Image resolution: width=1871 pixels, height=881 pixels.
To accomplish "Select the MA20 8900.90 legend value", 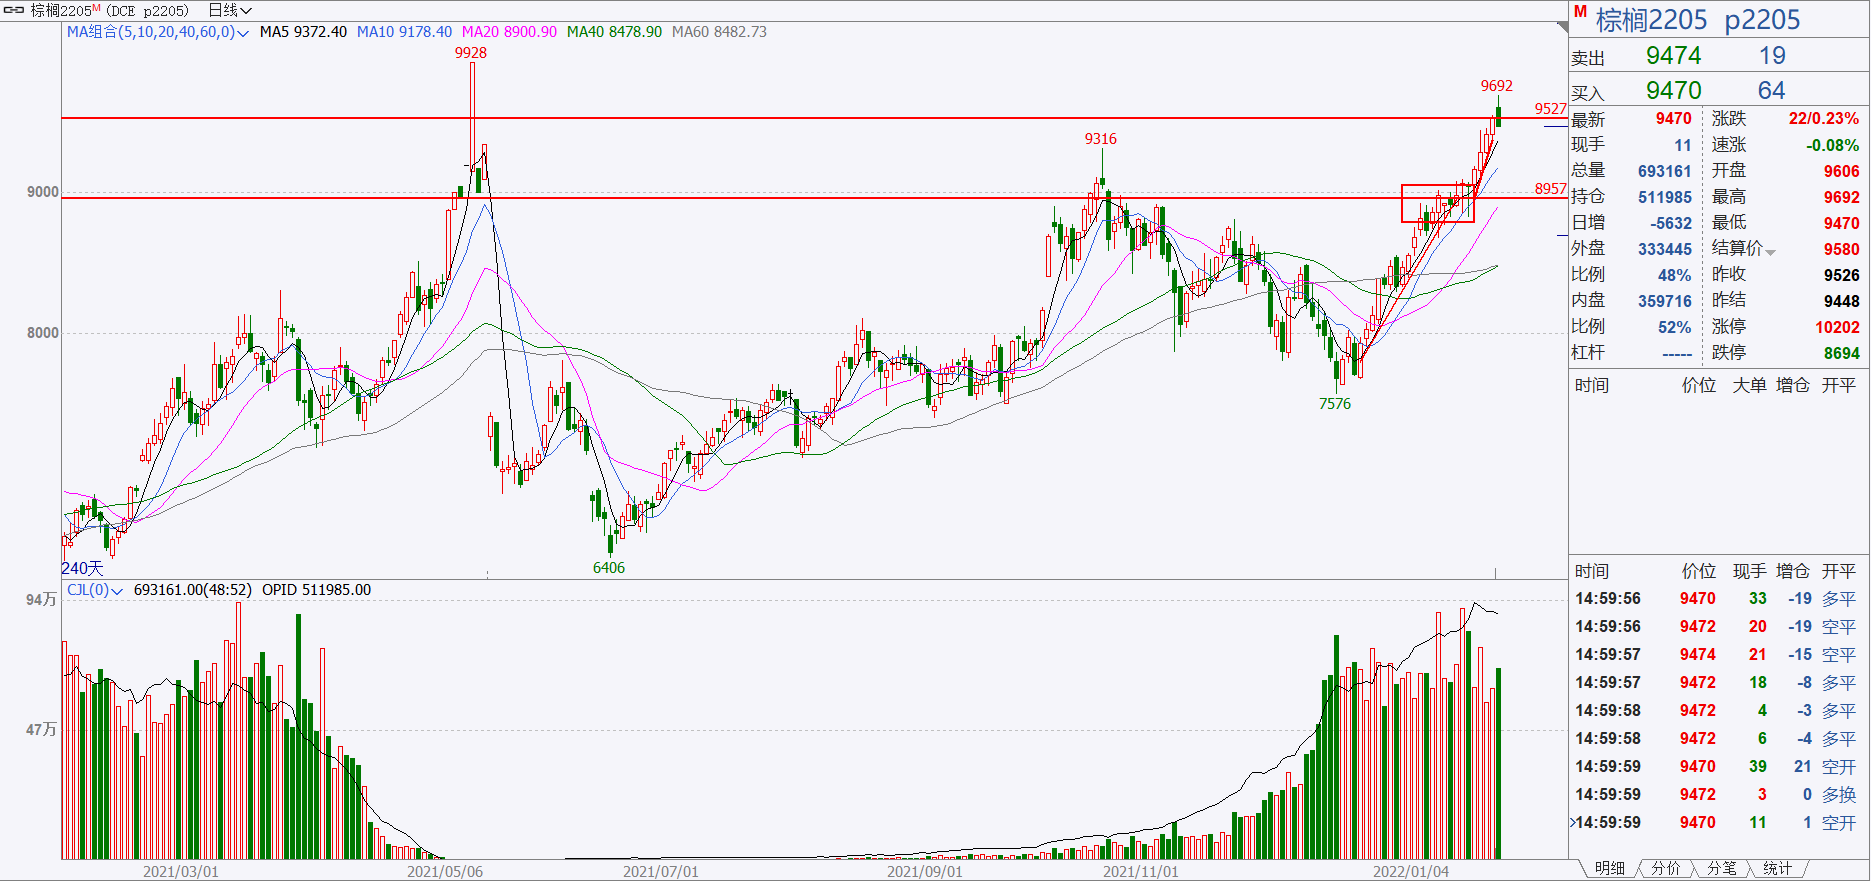I will [509, 32].
